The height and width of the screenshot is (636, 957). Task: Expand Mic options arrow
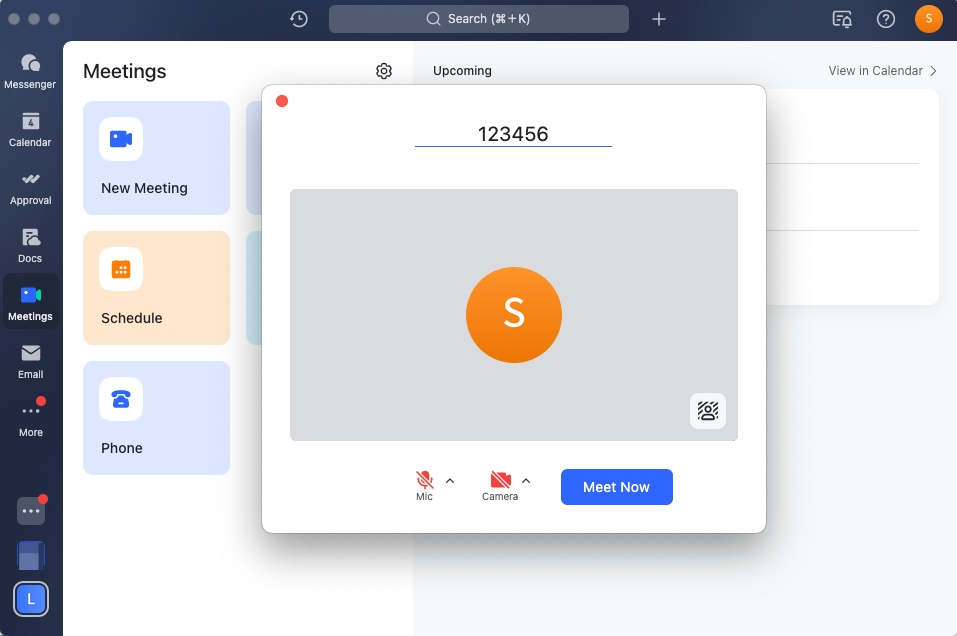coord(450,480)
